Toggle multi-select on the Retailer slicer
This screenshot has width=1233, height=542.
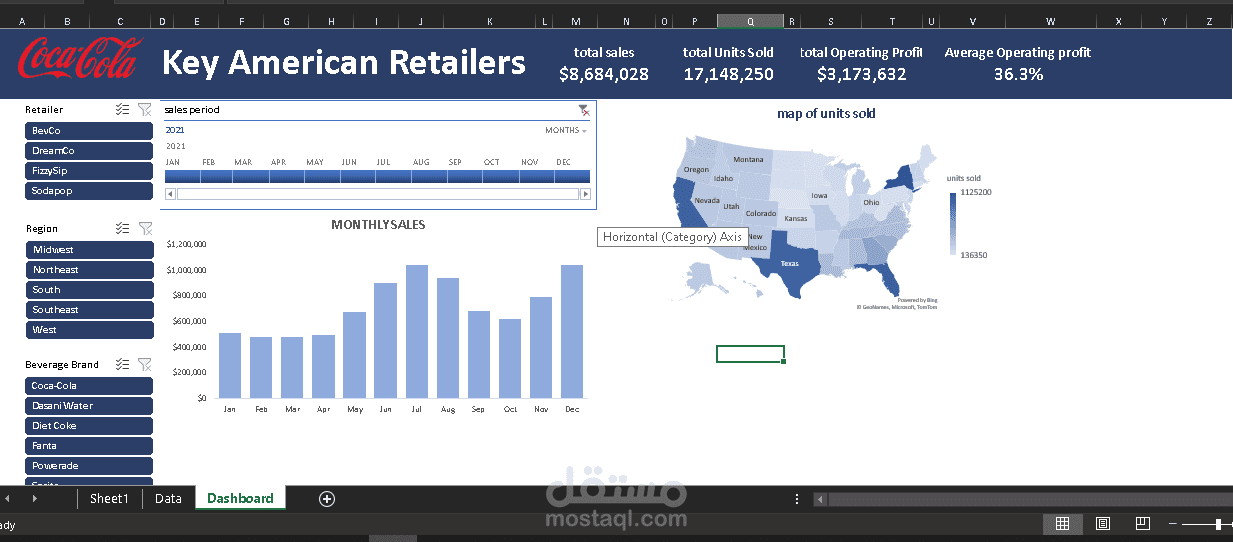click(x=122, y=110)
